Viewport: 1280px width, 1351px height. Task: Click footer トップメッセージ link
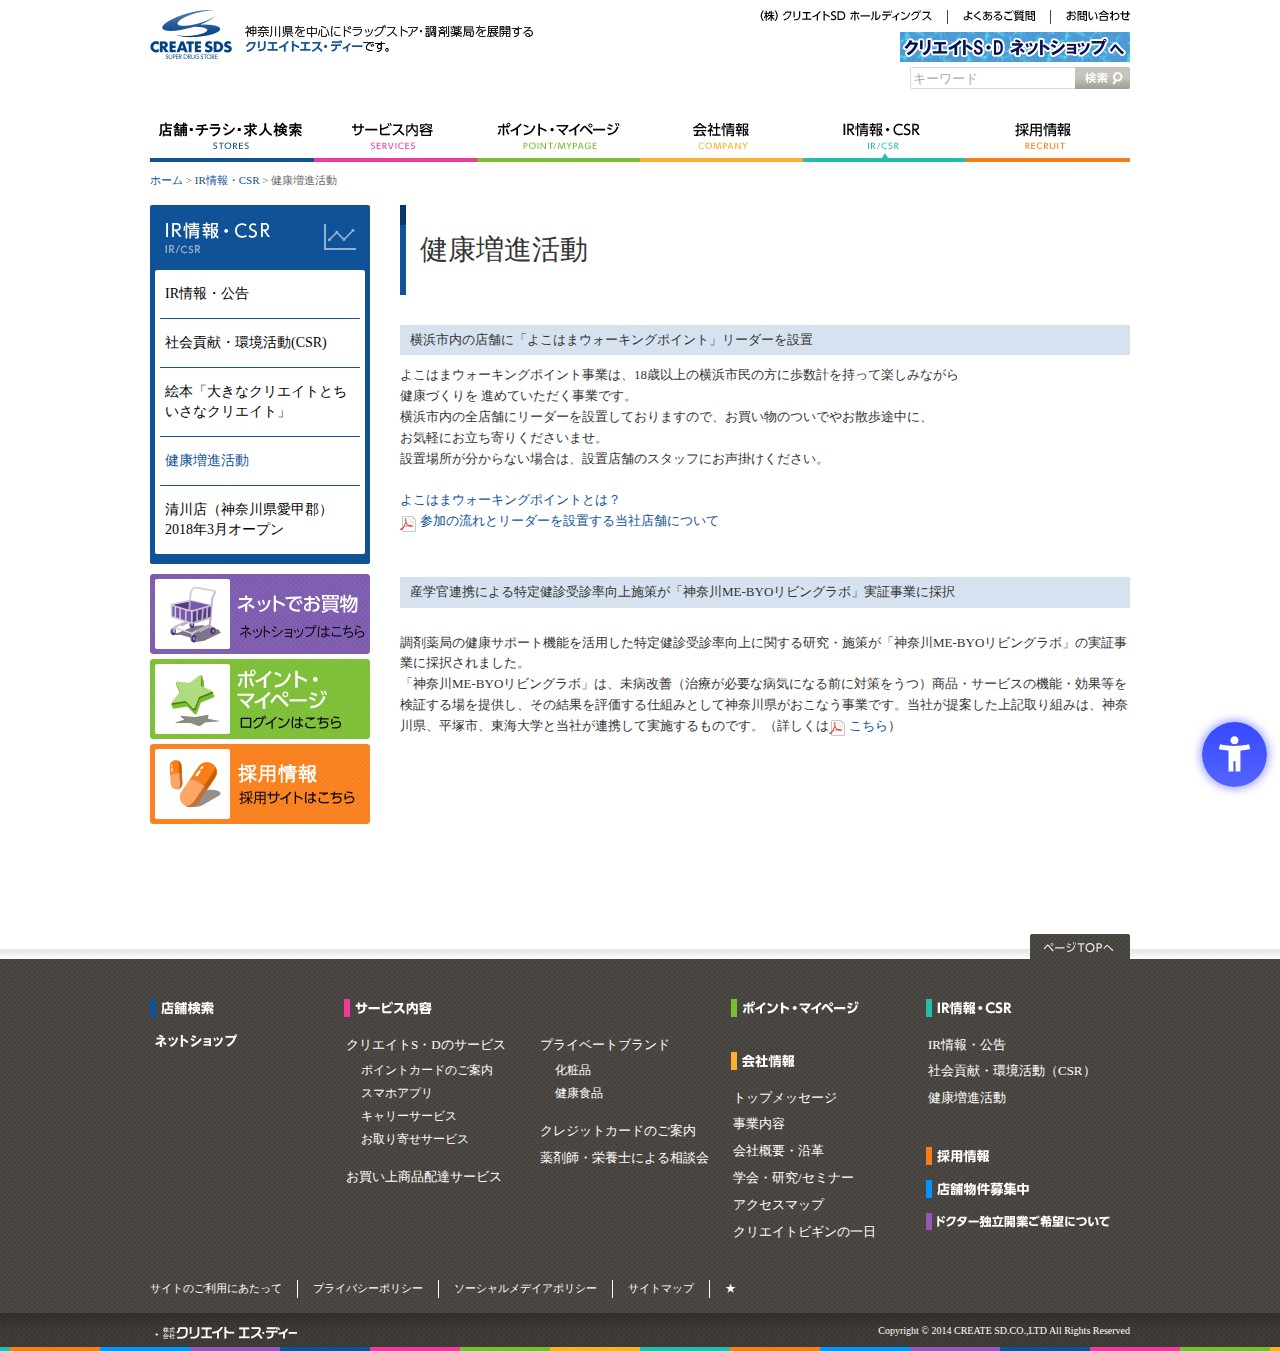[785, 1098]
